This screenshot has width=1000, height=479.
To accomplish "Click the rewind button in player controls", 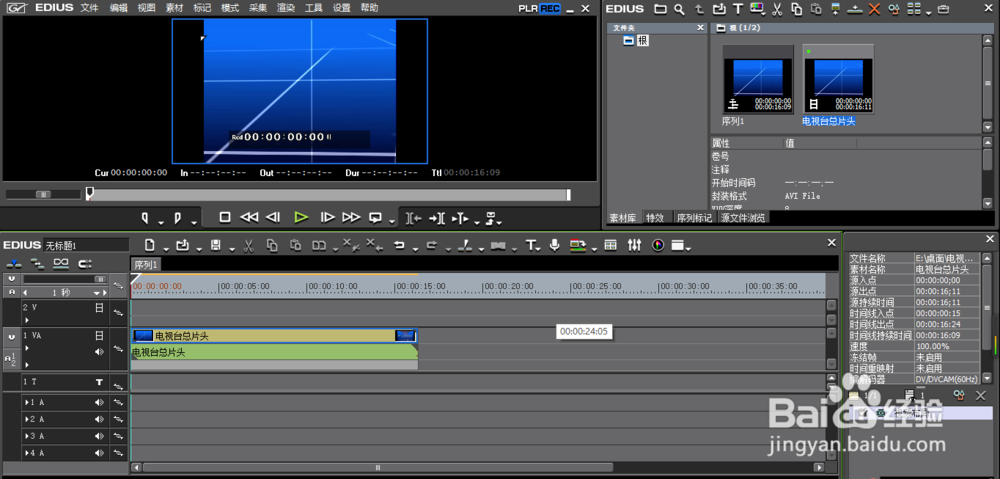I will click(x=249, y=217).
